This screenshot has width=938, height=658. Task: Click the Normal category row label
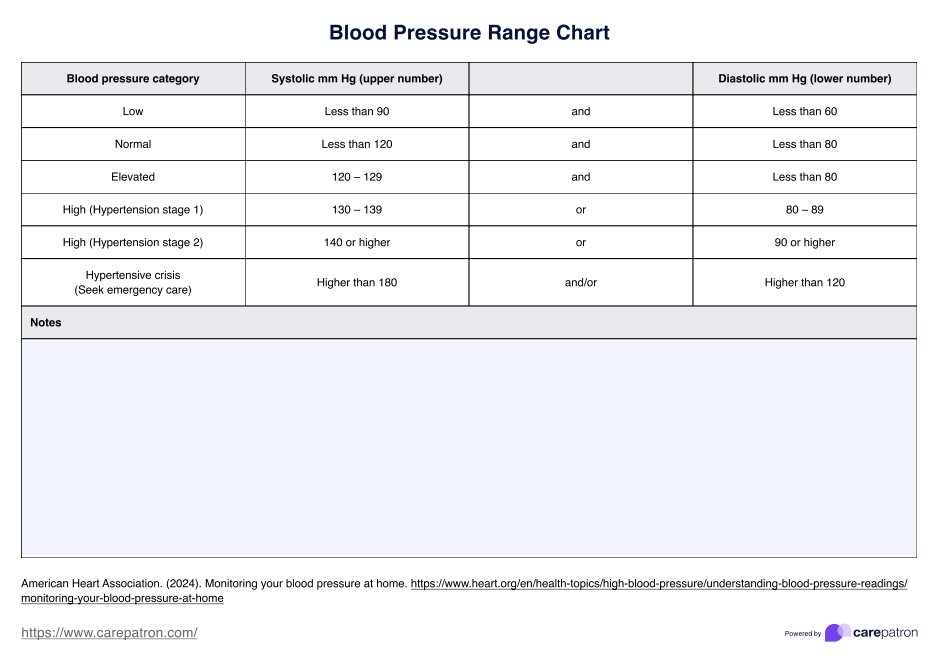[133, 144]
